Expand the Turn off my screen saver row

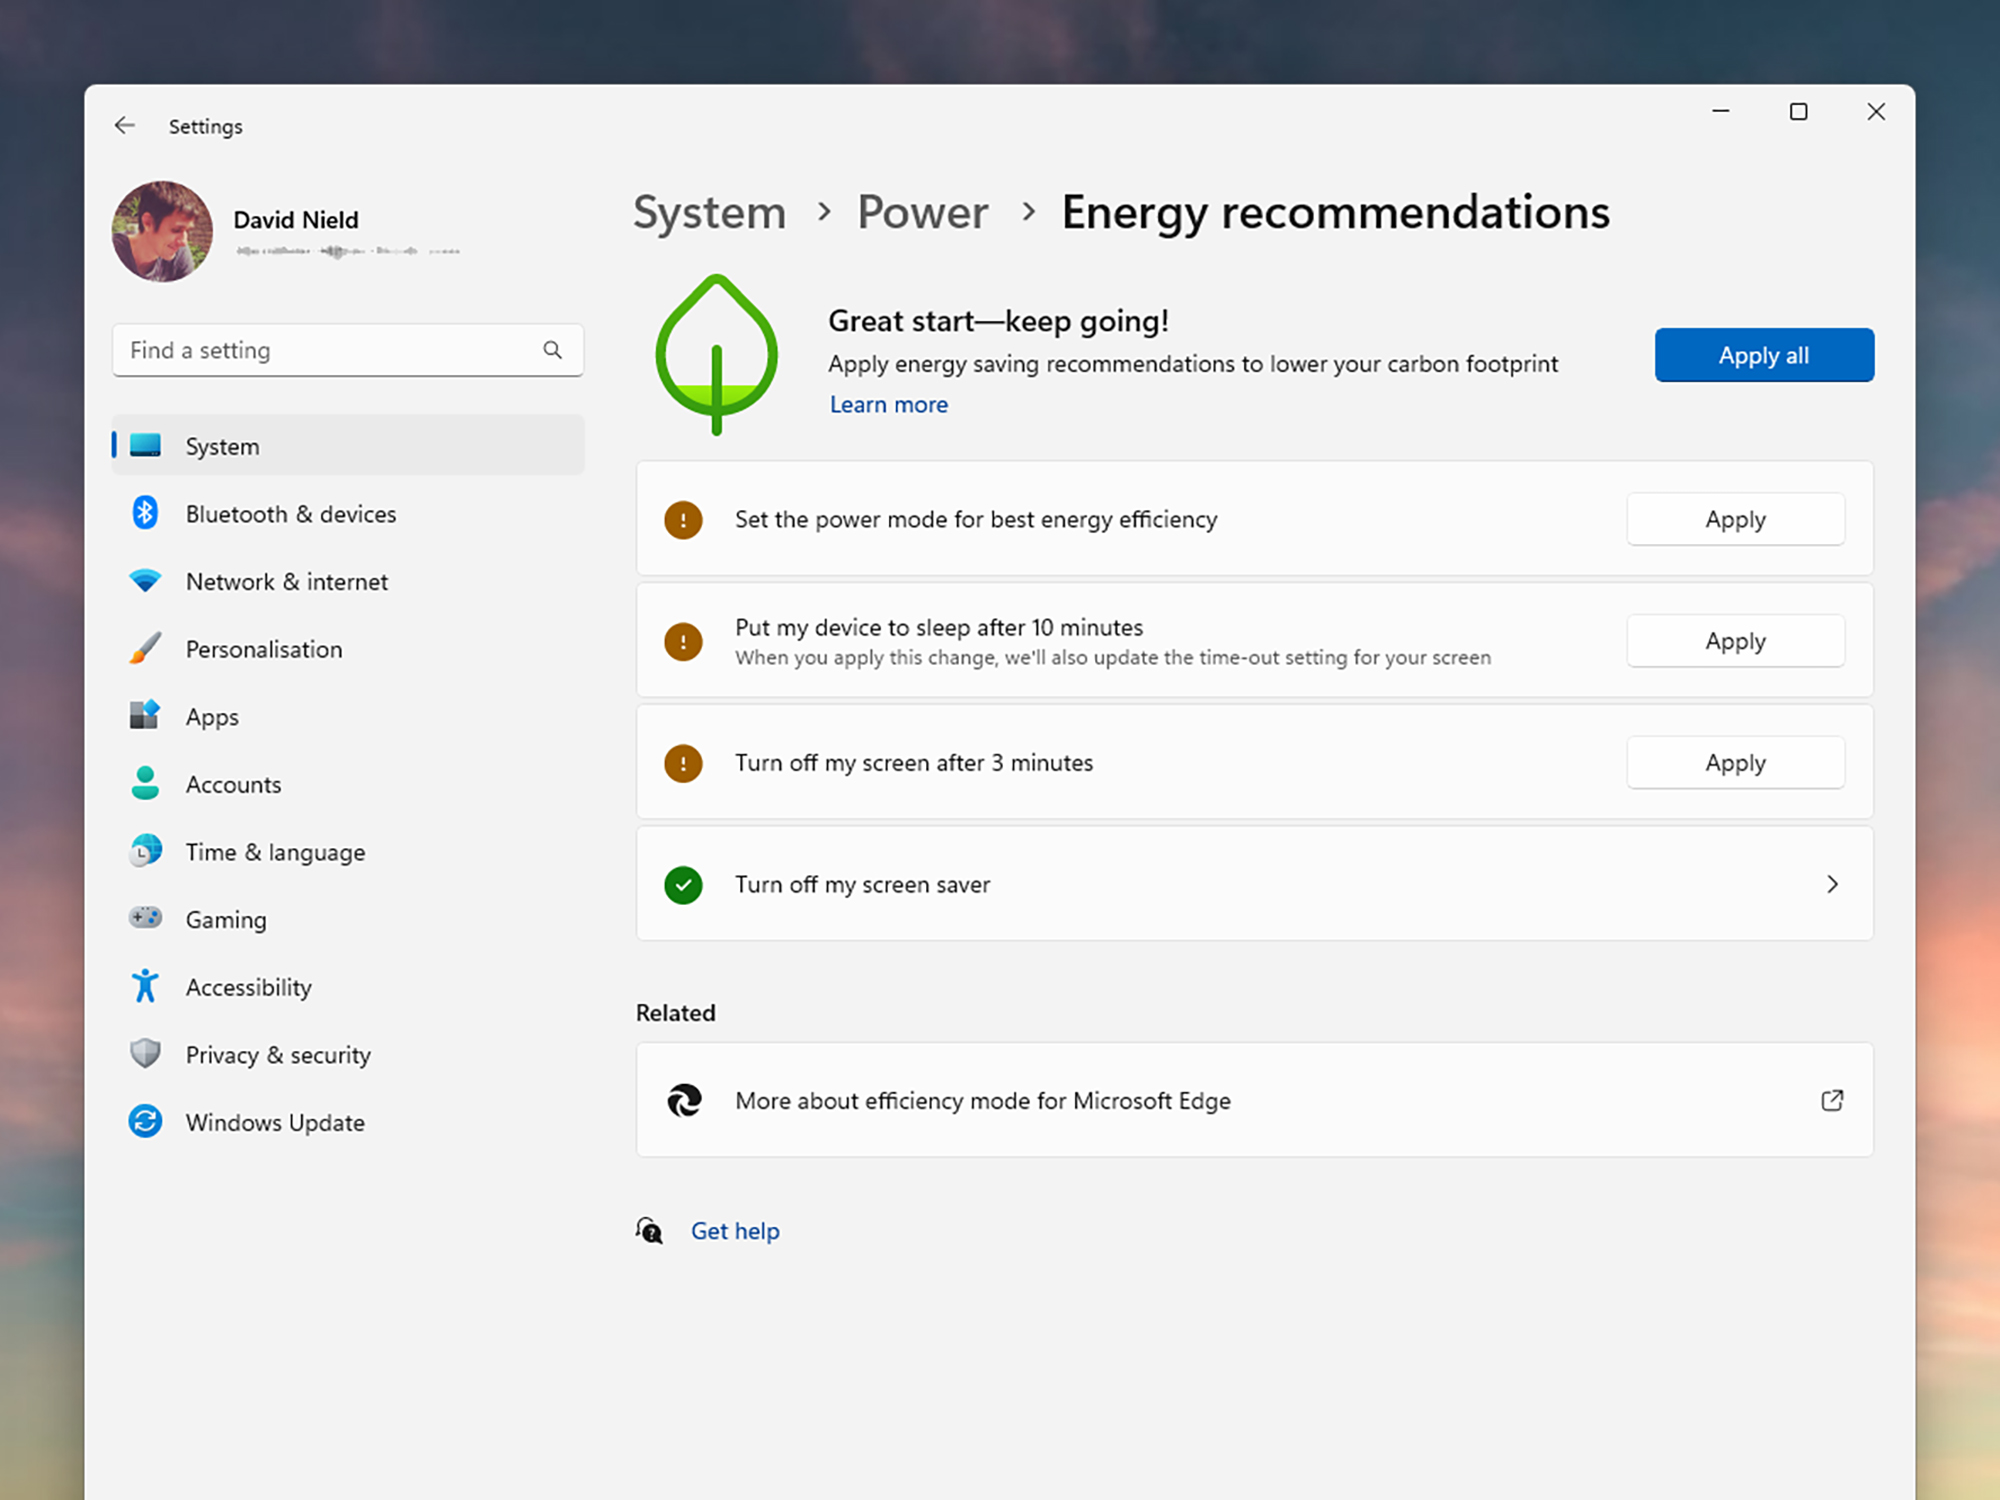tap(1832, 884)
